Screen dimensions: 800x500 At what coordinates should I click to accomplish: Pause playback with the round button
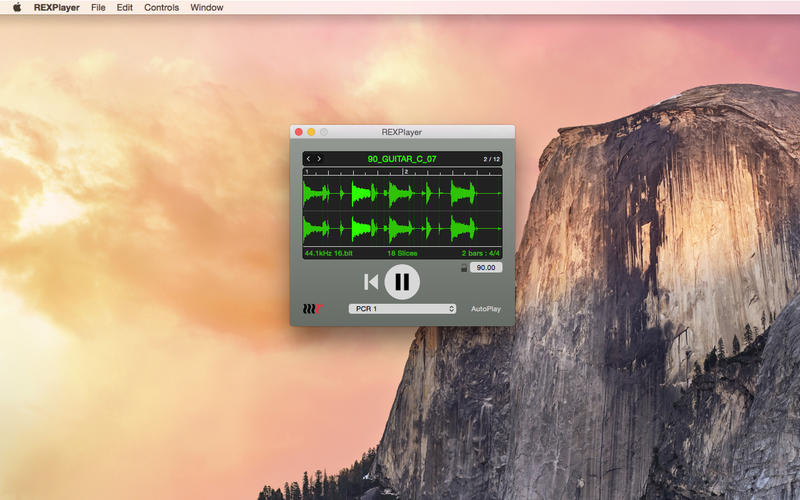[402, 282]
